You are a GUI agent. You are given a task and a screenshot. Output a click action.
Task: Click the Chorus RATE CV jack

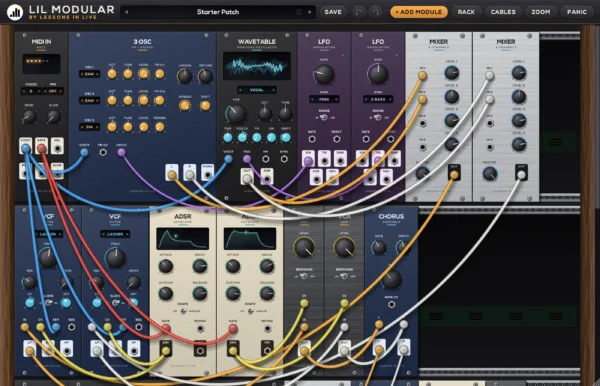391,305
